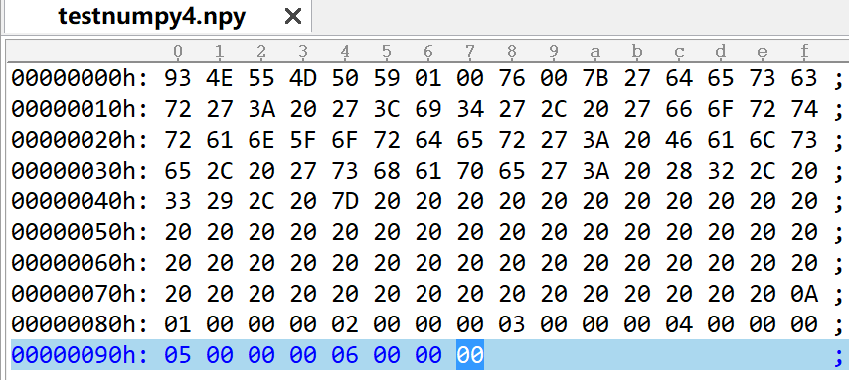Select byte 7D in row 00000040h
This screenshot has width=849, height=380.
tap(345, 201)
